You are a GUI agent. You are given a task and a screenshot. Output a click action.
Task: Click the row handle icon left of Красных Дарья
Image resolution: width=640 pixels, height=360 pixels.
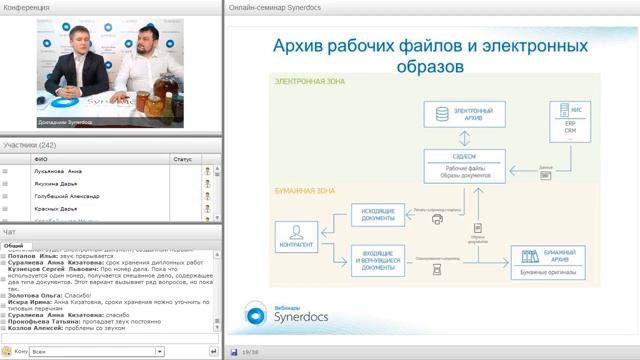(x=5, y=209)
